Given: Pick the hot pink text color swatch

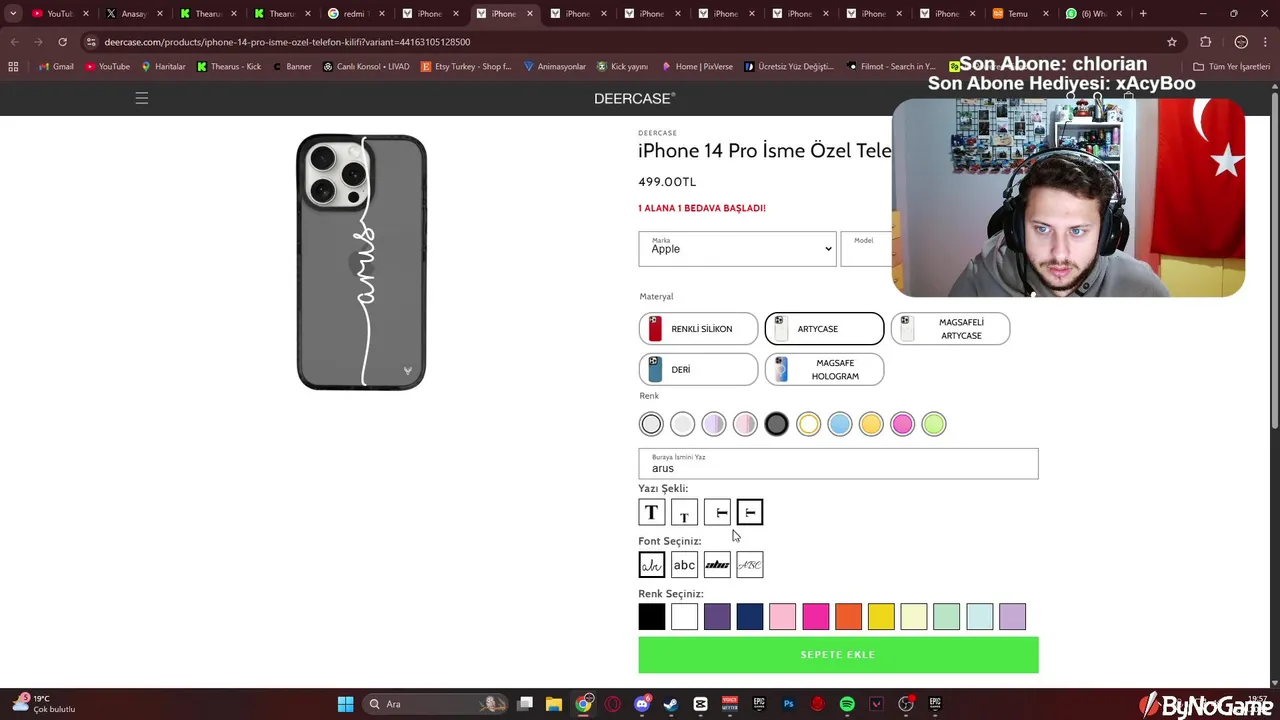Looking at the screenshot, I should point(816,617).
